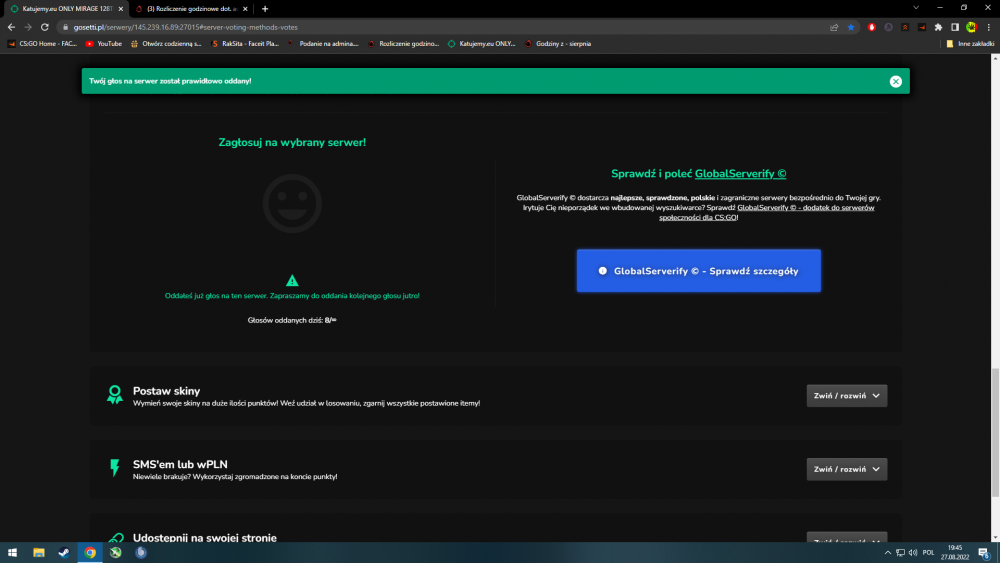Click the share page icon
1000x563 pixels.
(x=834, y=27)
